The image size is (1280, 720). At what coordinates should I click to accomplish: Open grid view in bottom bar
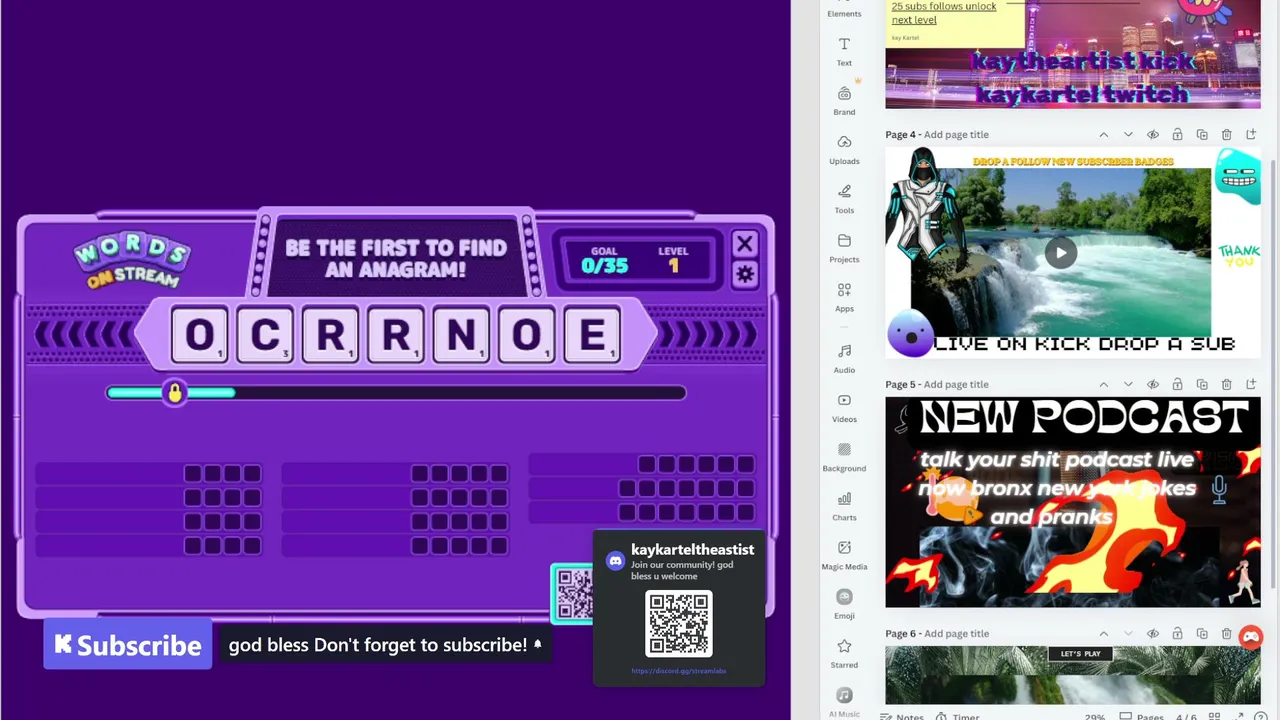click(x=1214, y=716)
